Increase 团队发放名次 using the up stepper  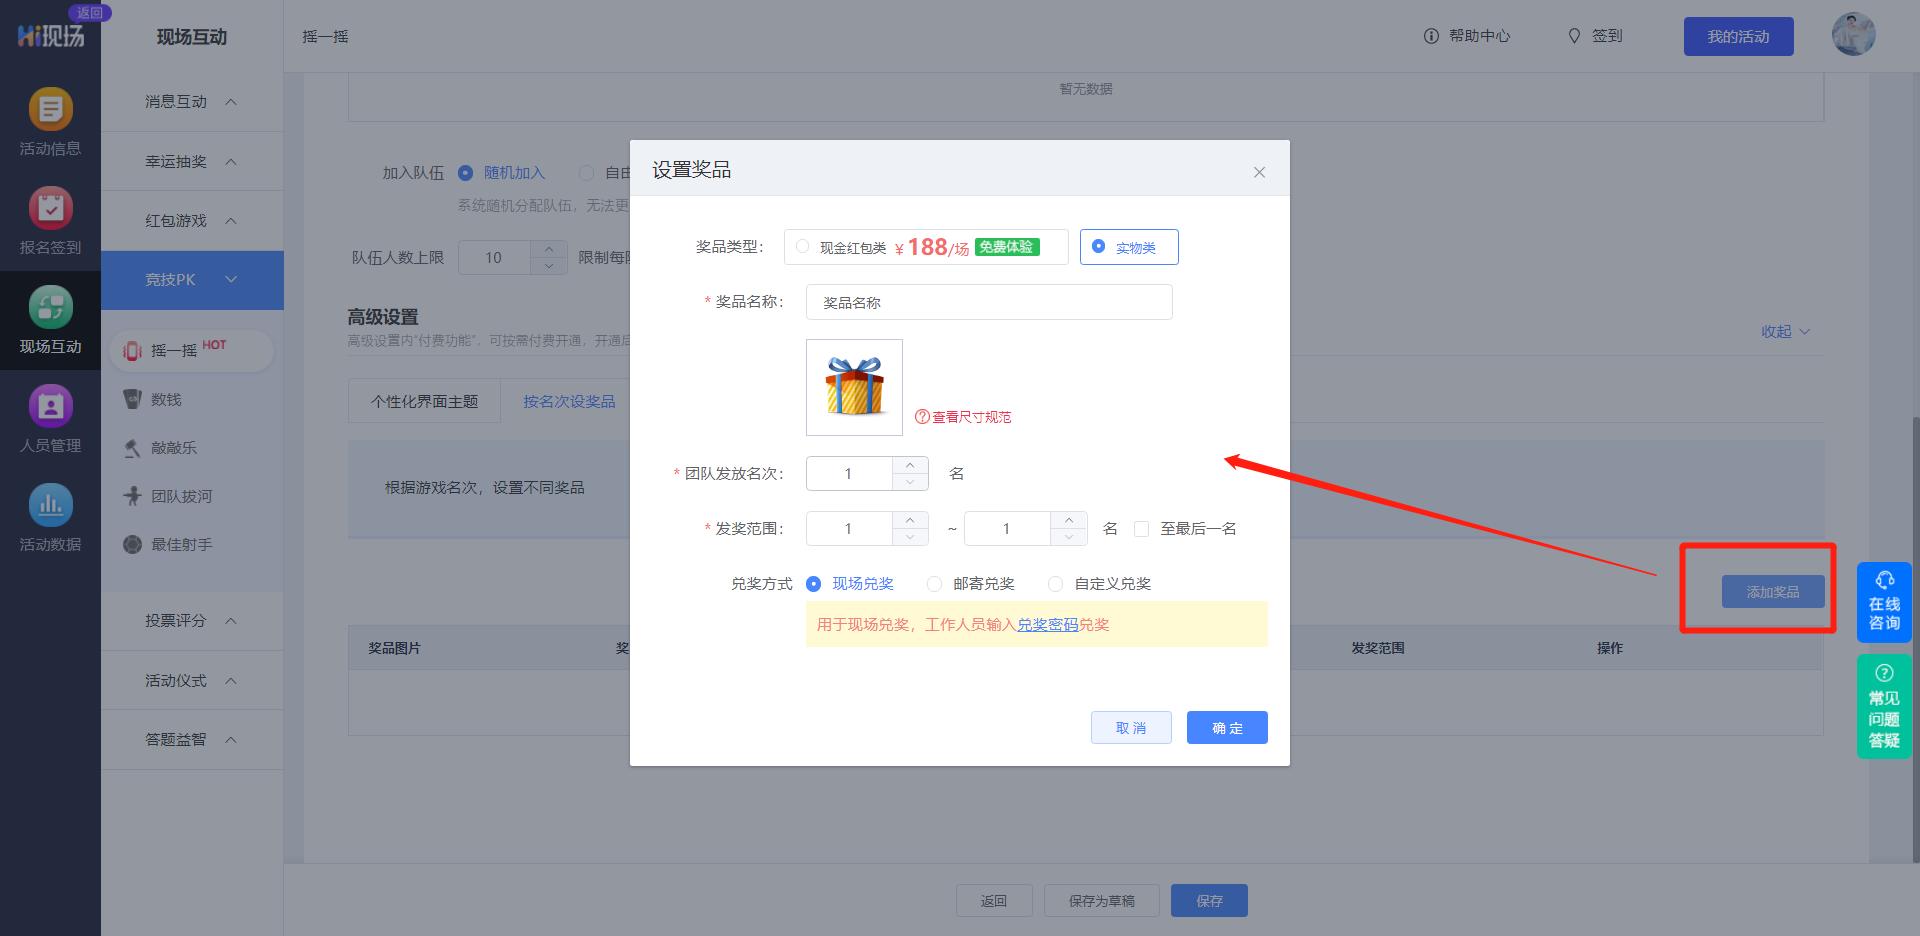coord(909,464)
